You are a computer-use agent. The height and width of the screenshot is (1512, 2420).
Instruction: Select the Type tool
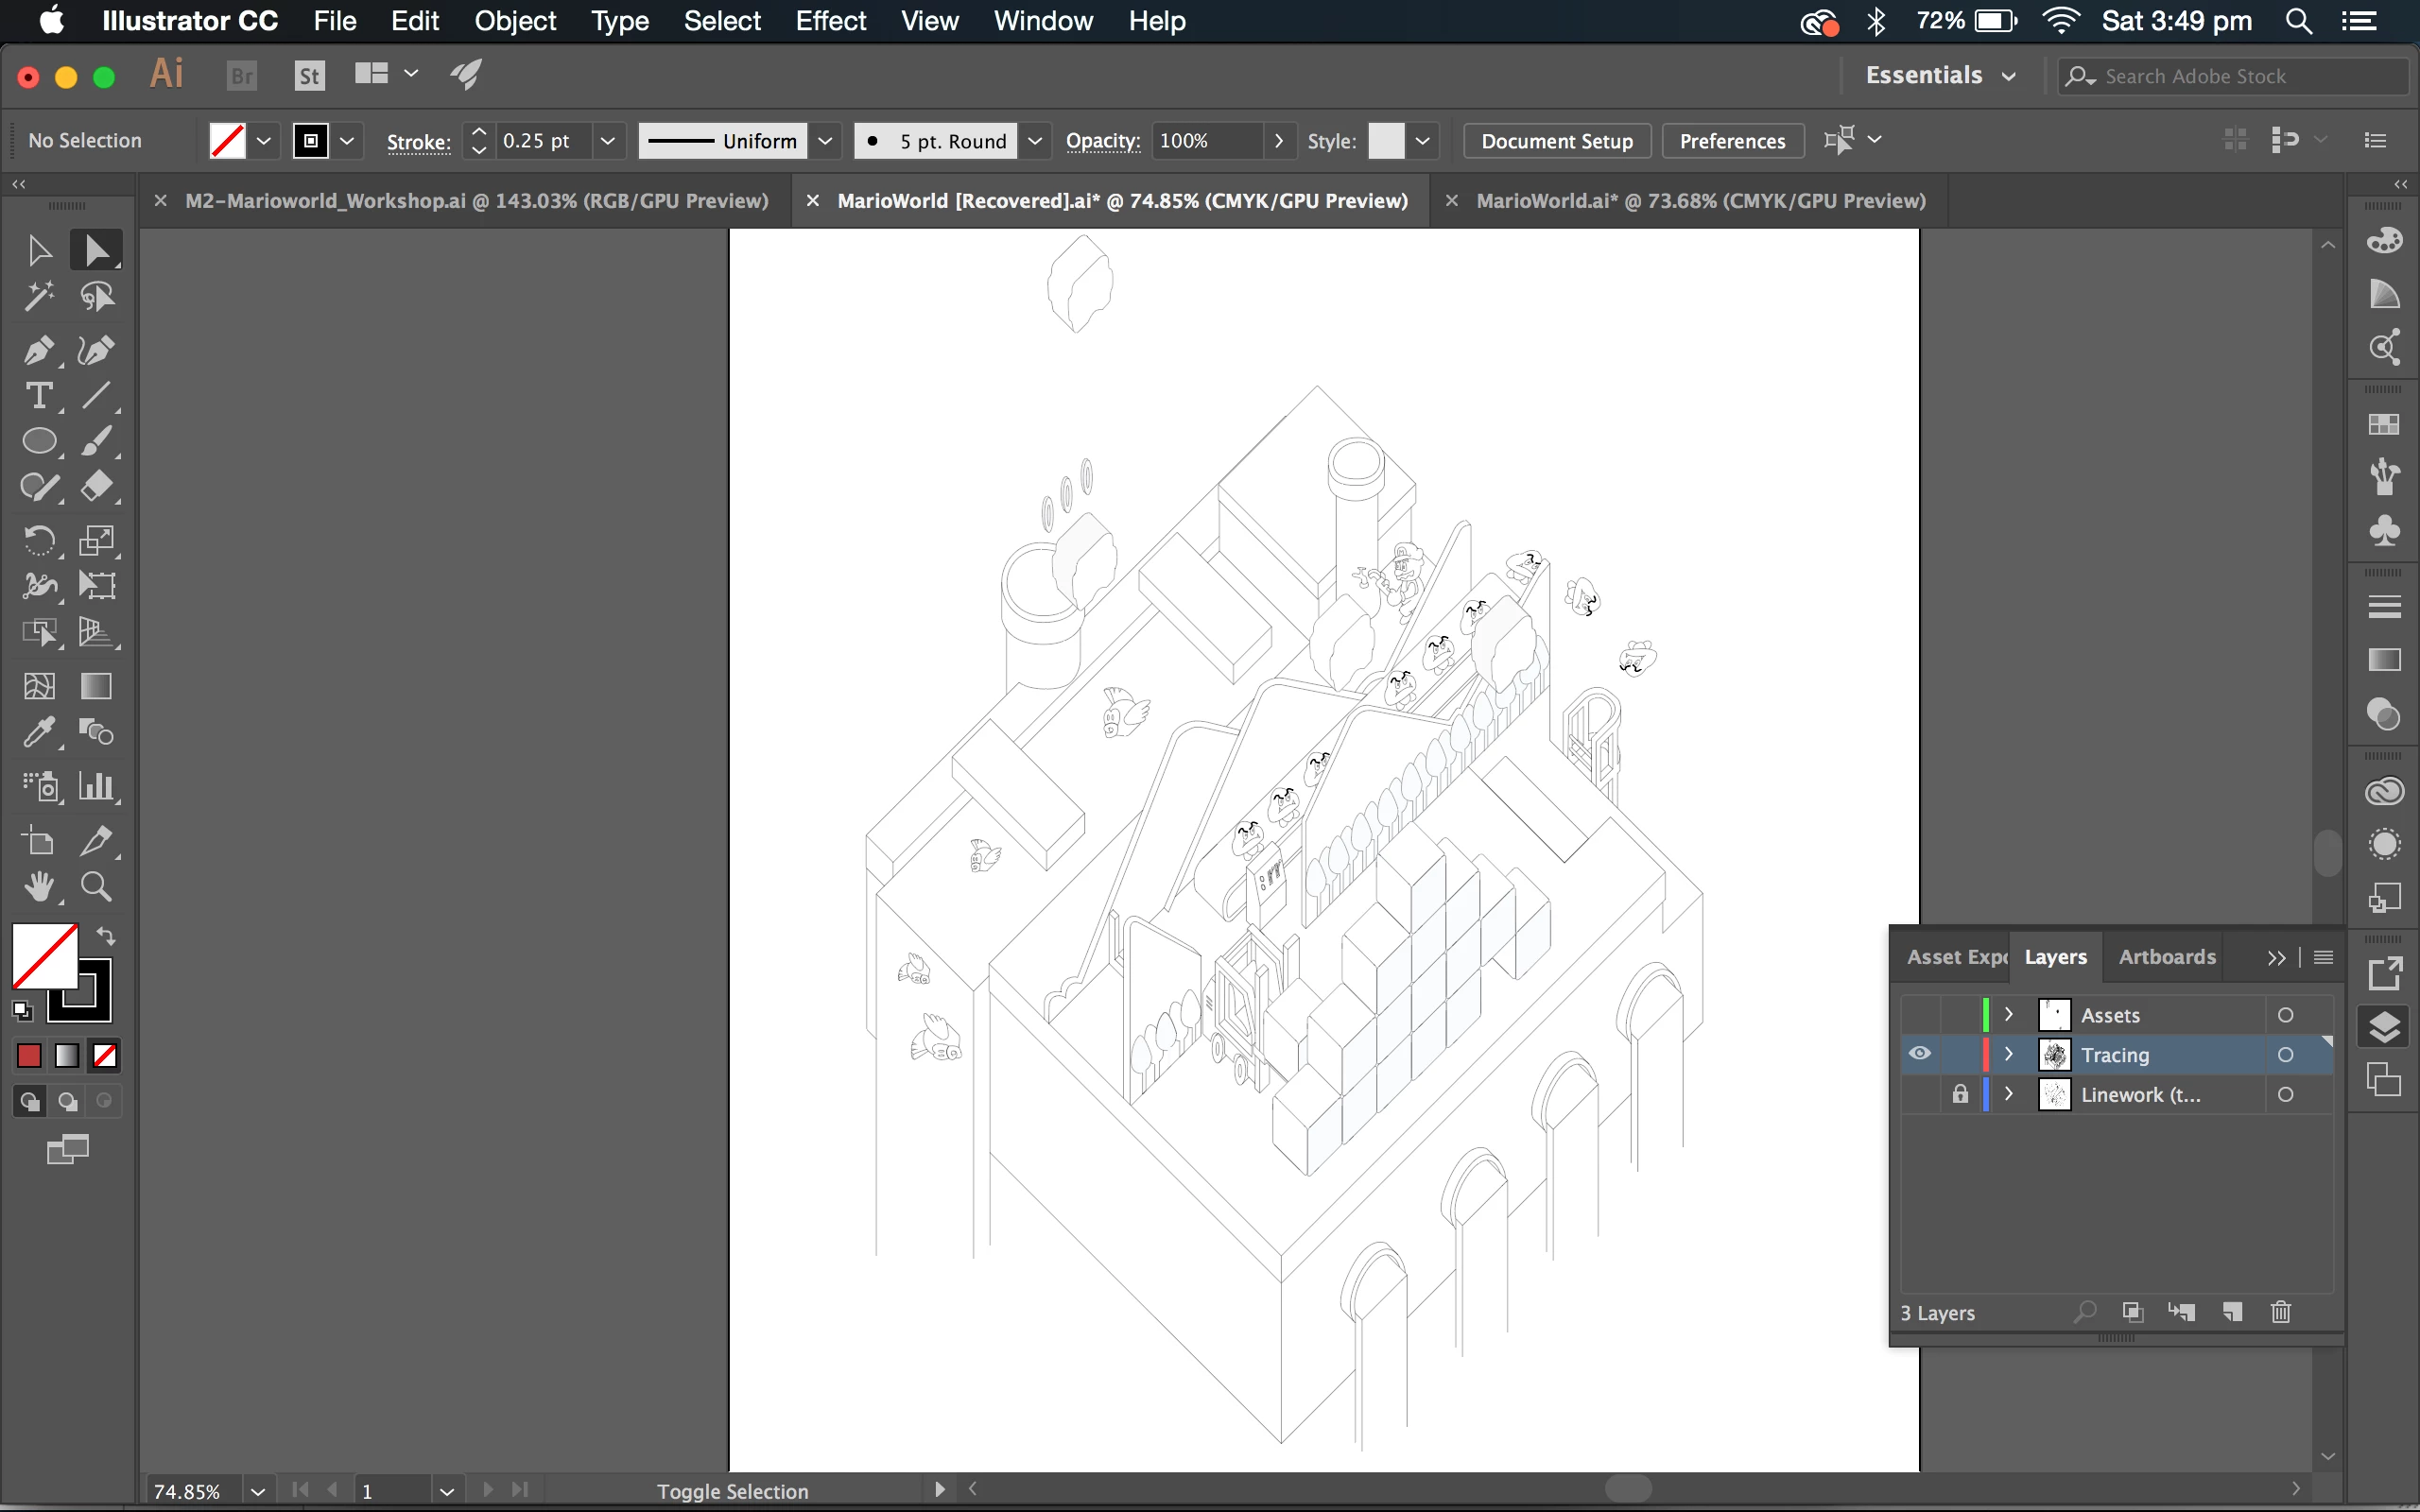pyautogui.click(x=38, y=396)
